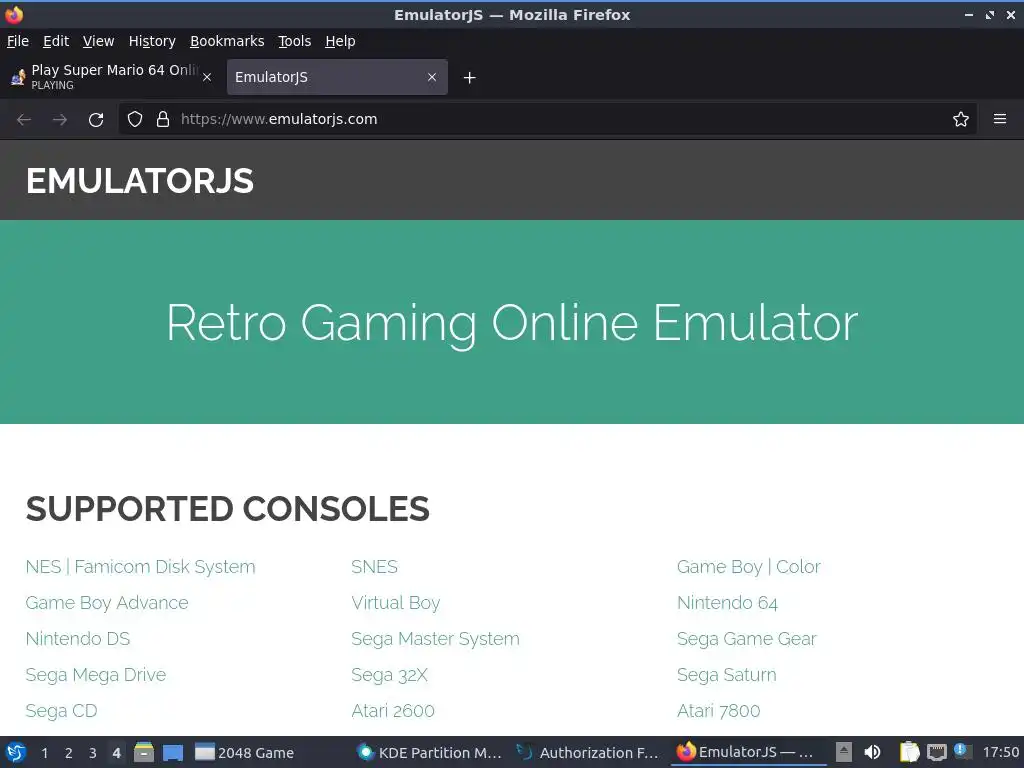Open the Sega Mega Drive link
1024x768 pixels.
pos(96,675)
